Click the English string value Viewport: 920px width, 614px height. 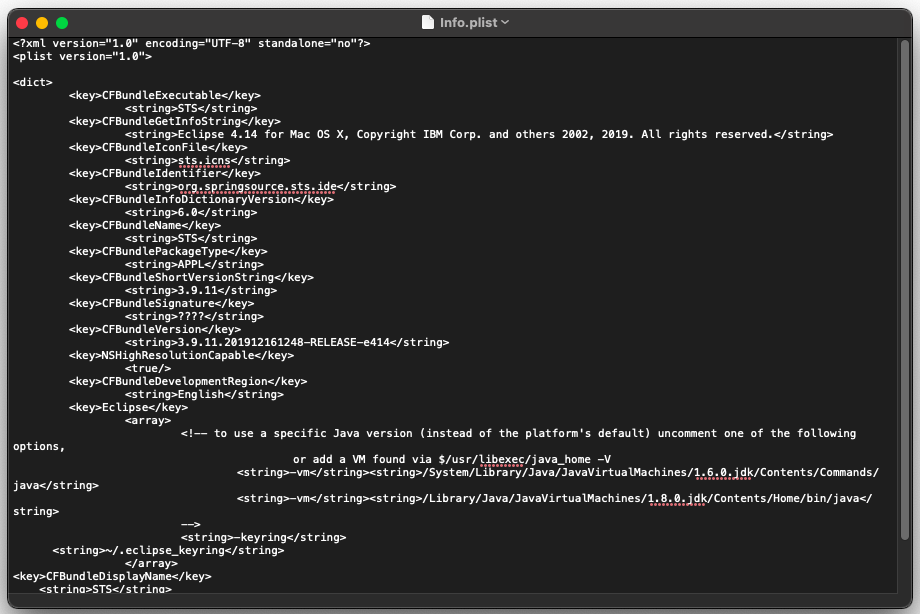(x=204, y=394)
